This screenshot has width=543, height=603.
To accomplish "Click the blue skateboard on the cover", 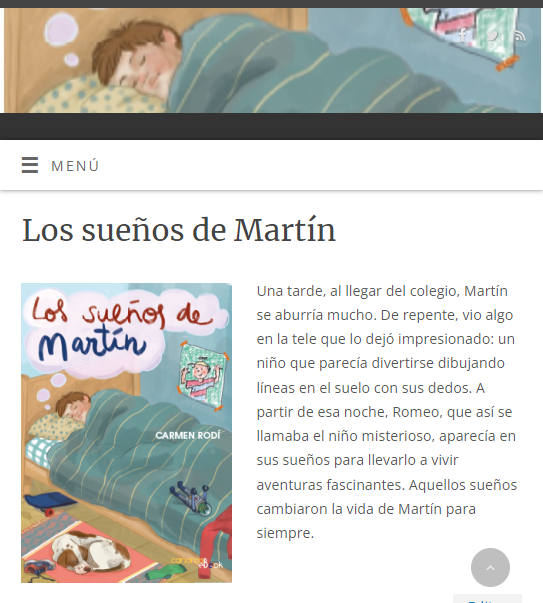I will pyautogui.click(x=50, y=503).
